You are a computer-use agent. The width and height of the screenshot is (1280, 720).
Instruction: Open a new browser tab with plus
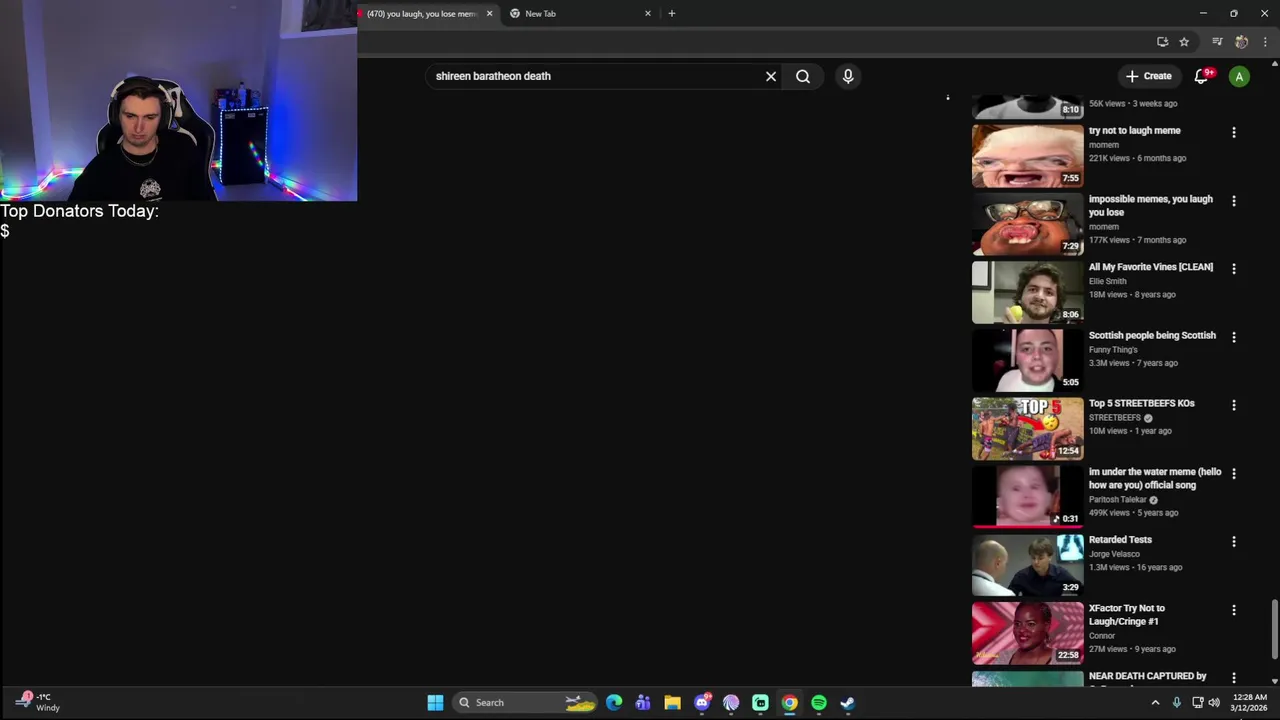(672, 13)
